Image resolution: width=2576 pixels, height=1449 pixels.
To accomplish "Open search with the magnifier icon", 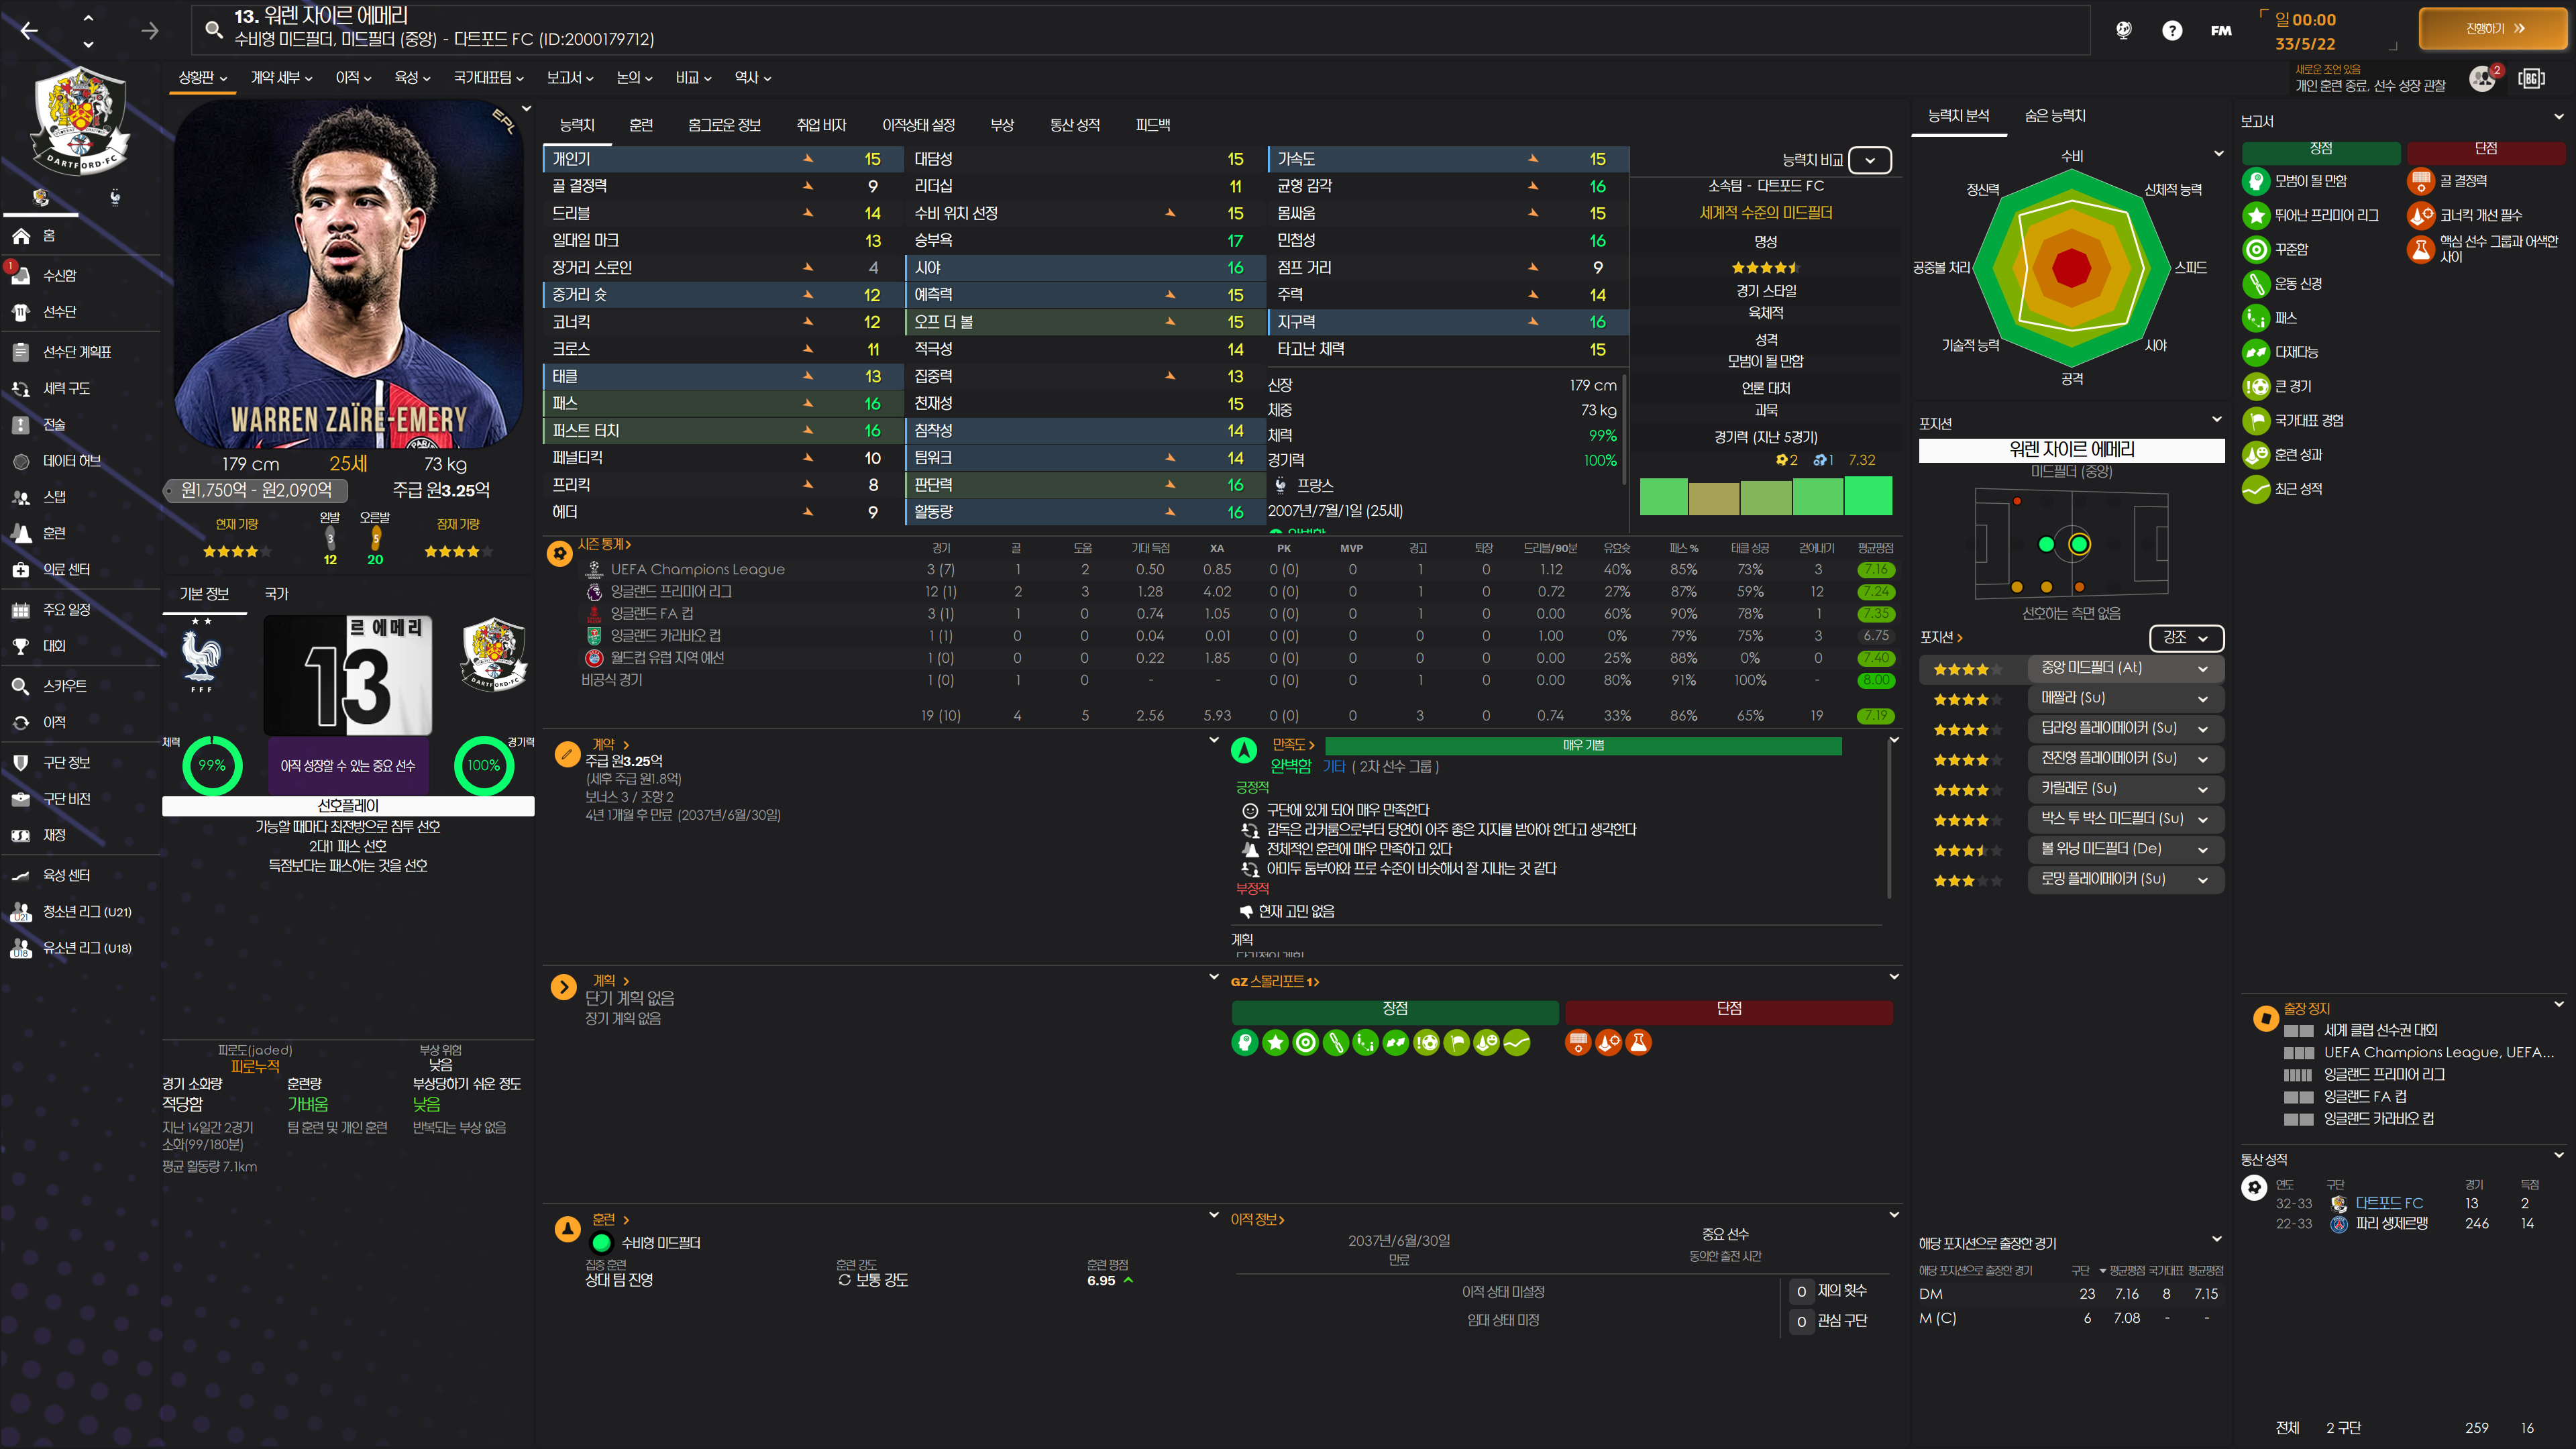I will (x=213, y=29).
